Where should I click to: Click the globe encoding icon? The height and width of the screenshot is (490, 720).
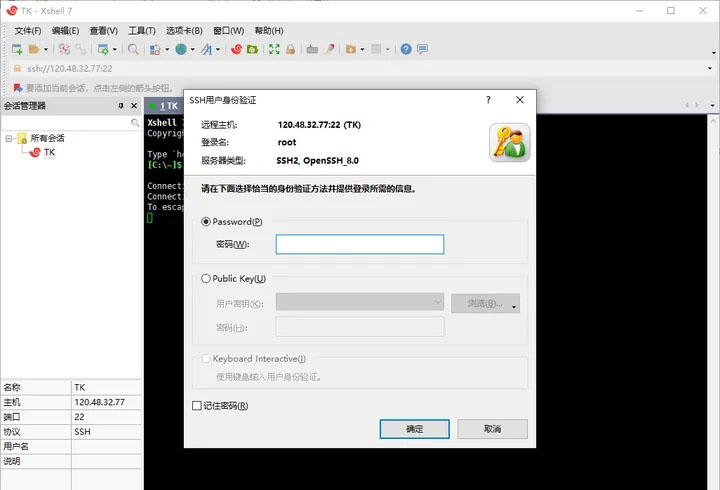click(181, 49)
